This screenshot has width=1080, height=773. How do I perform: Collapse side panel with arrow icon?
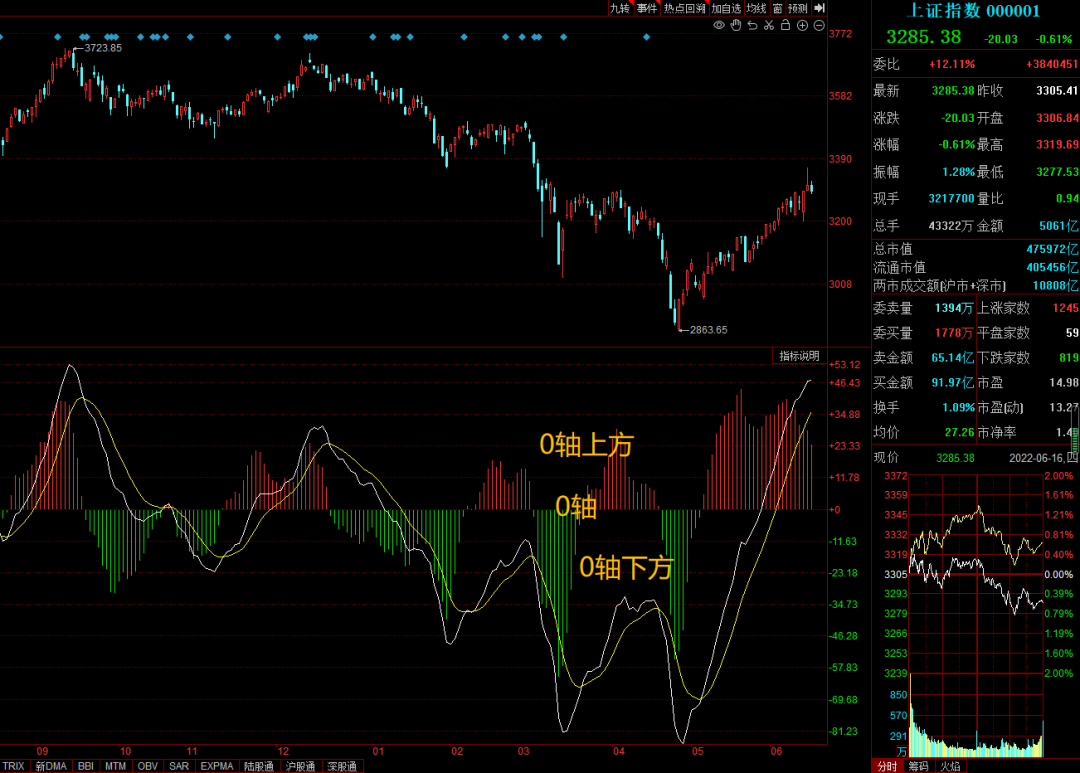click(818, 8)
